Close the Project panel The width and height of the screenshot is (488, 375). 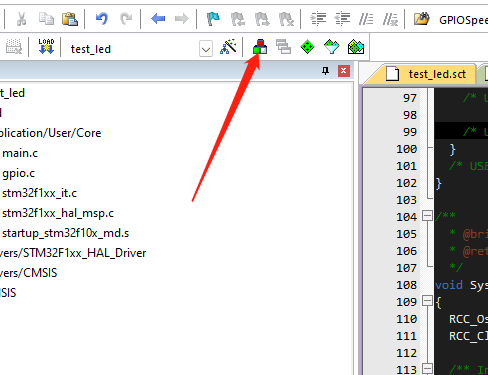pos(344,71)
